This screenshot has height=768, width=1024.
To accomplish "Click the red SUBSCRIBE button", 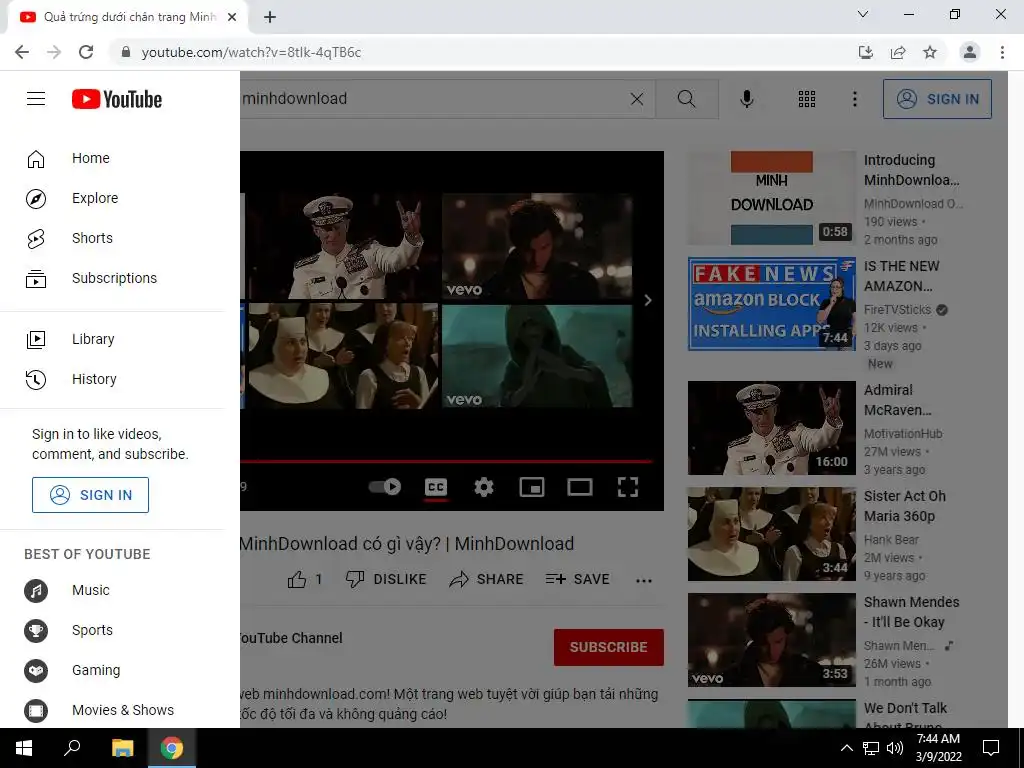I will 609,647.
